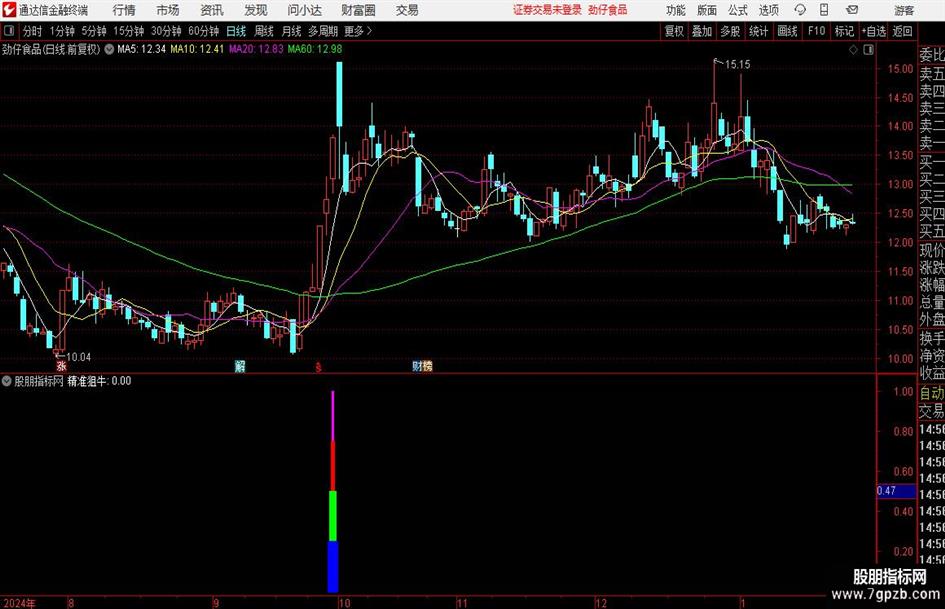
Task: Switch to 15分钟 period
Action: 129,31
